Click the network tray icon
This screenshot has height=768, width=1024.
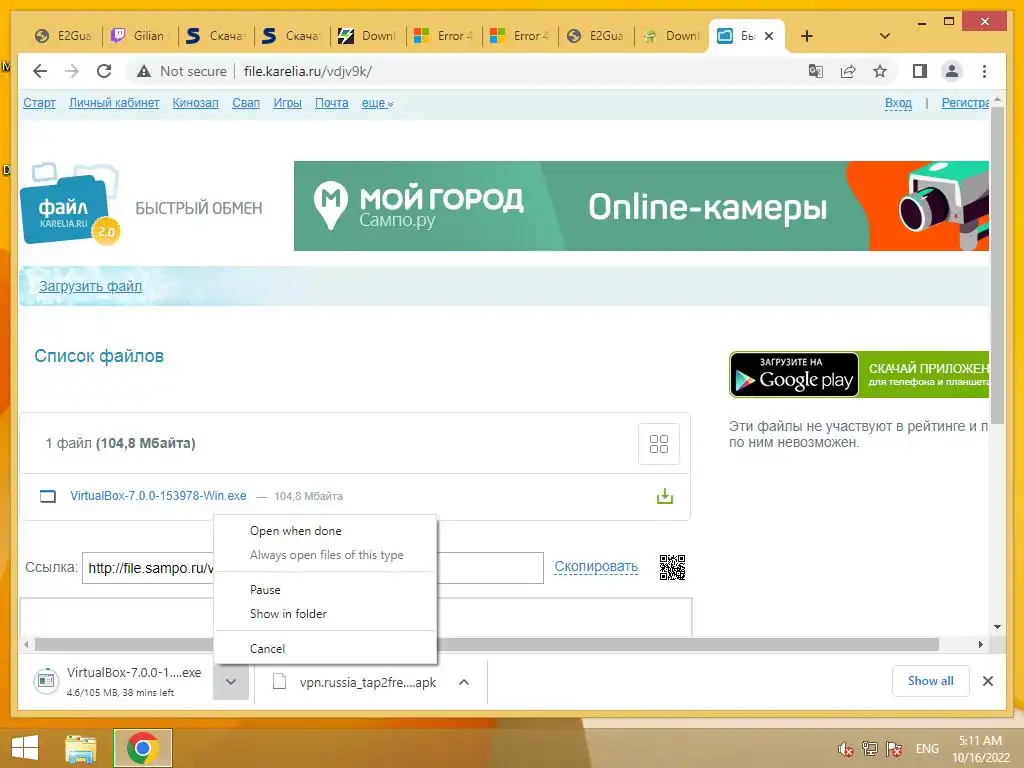click(869, 749)
